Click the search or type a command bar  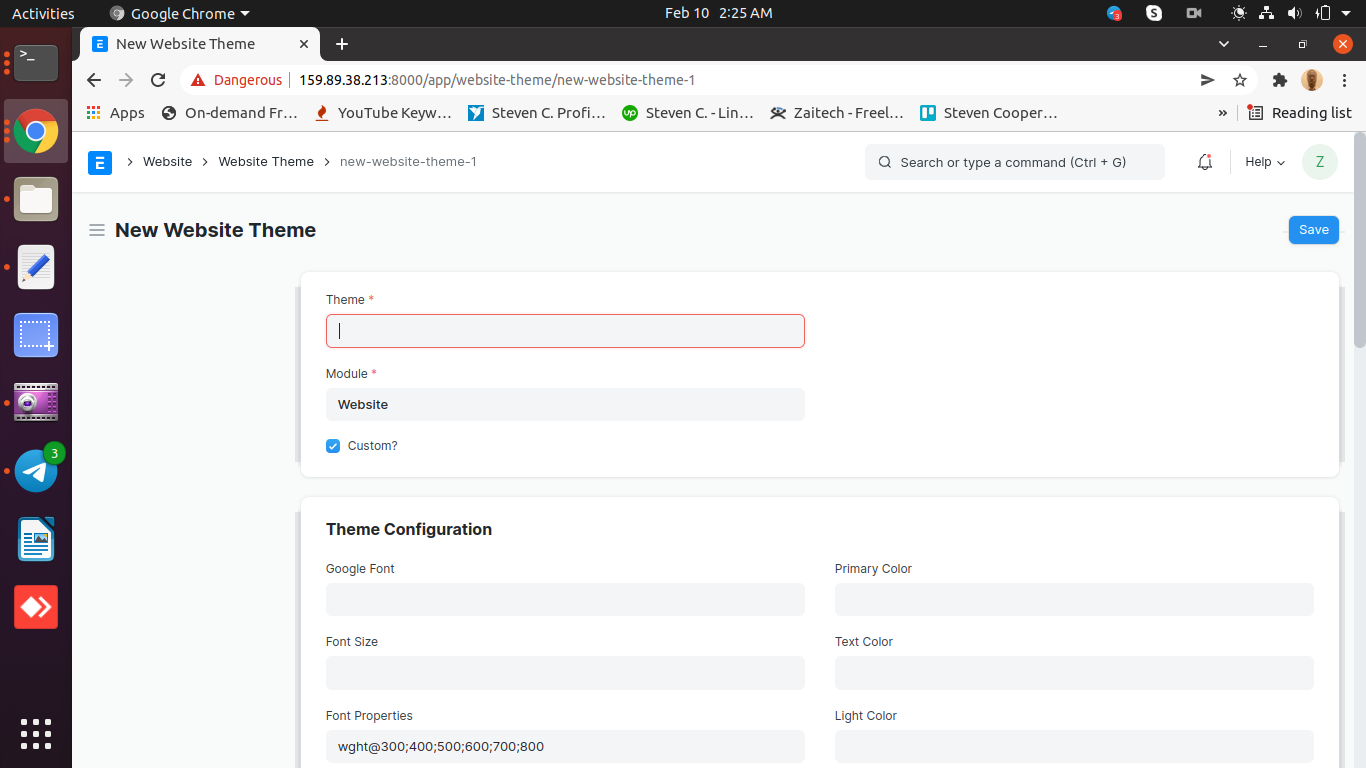click(x=1014, y=161)
